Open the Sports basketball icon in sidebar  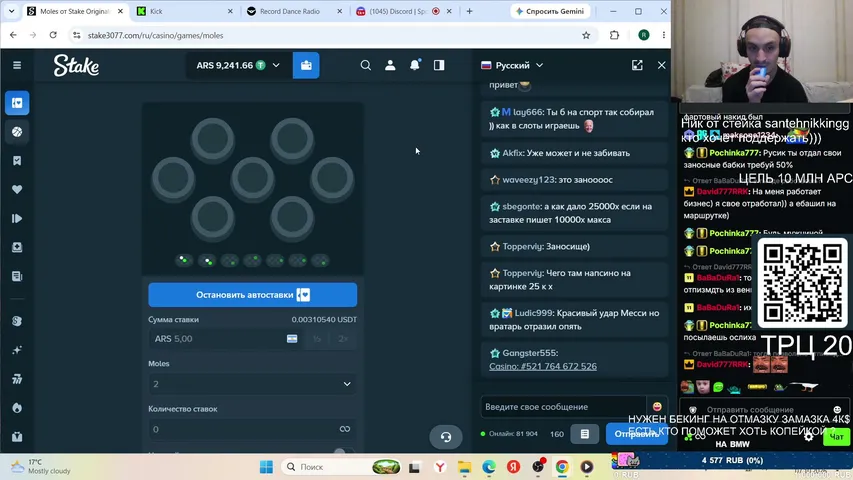click(17, 132)
